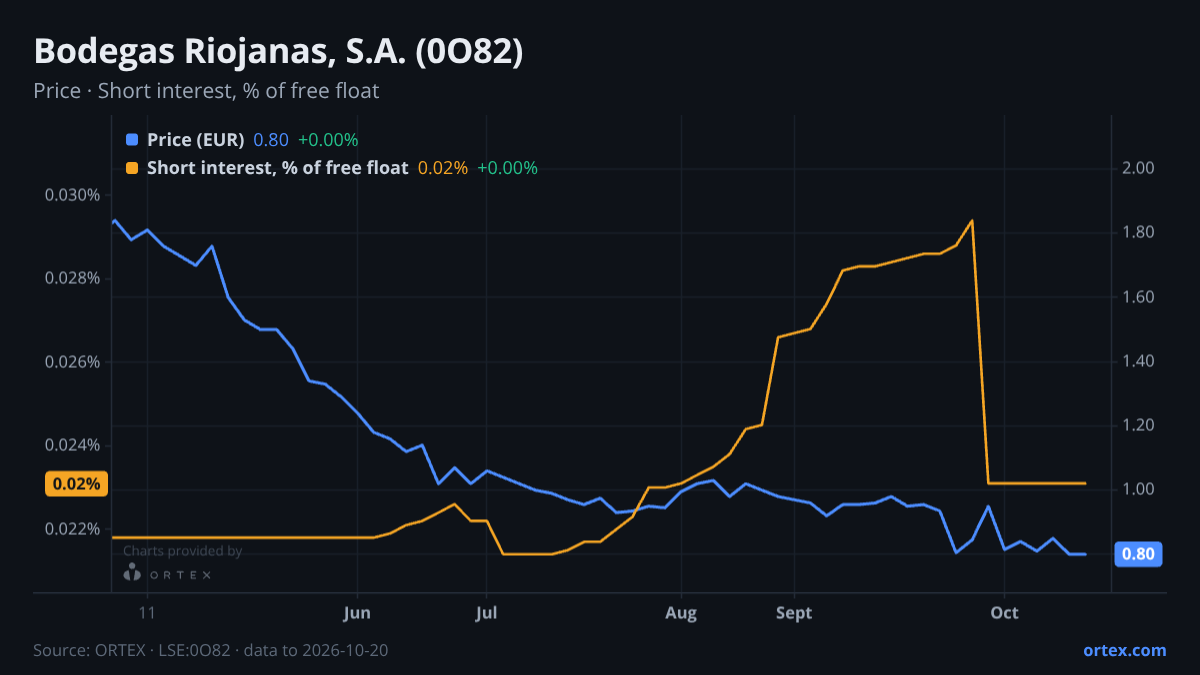This screenshot has height=675, width=1200.
Task: Click the Oct label on the time axis
Action: 1004,613
